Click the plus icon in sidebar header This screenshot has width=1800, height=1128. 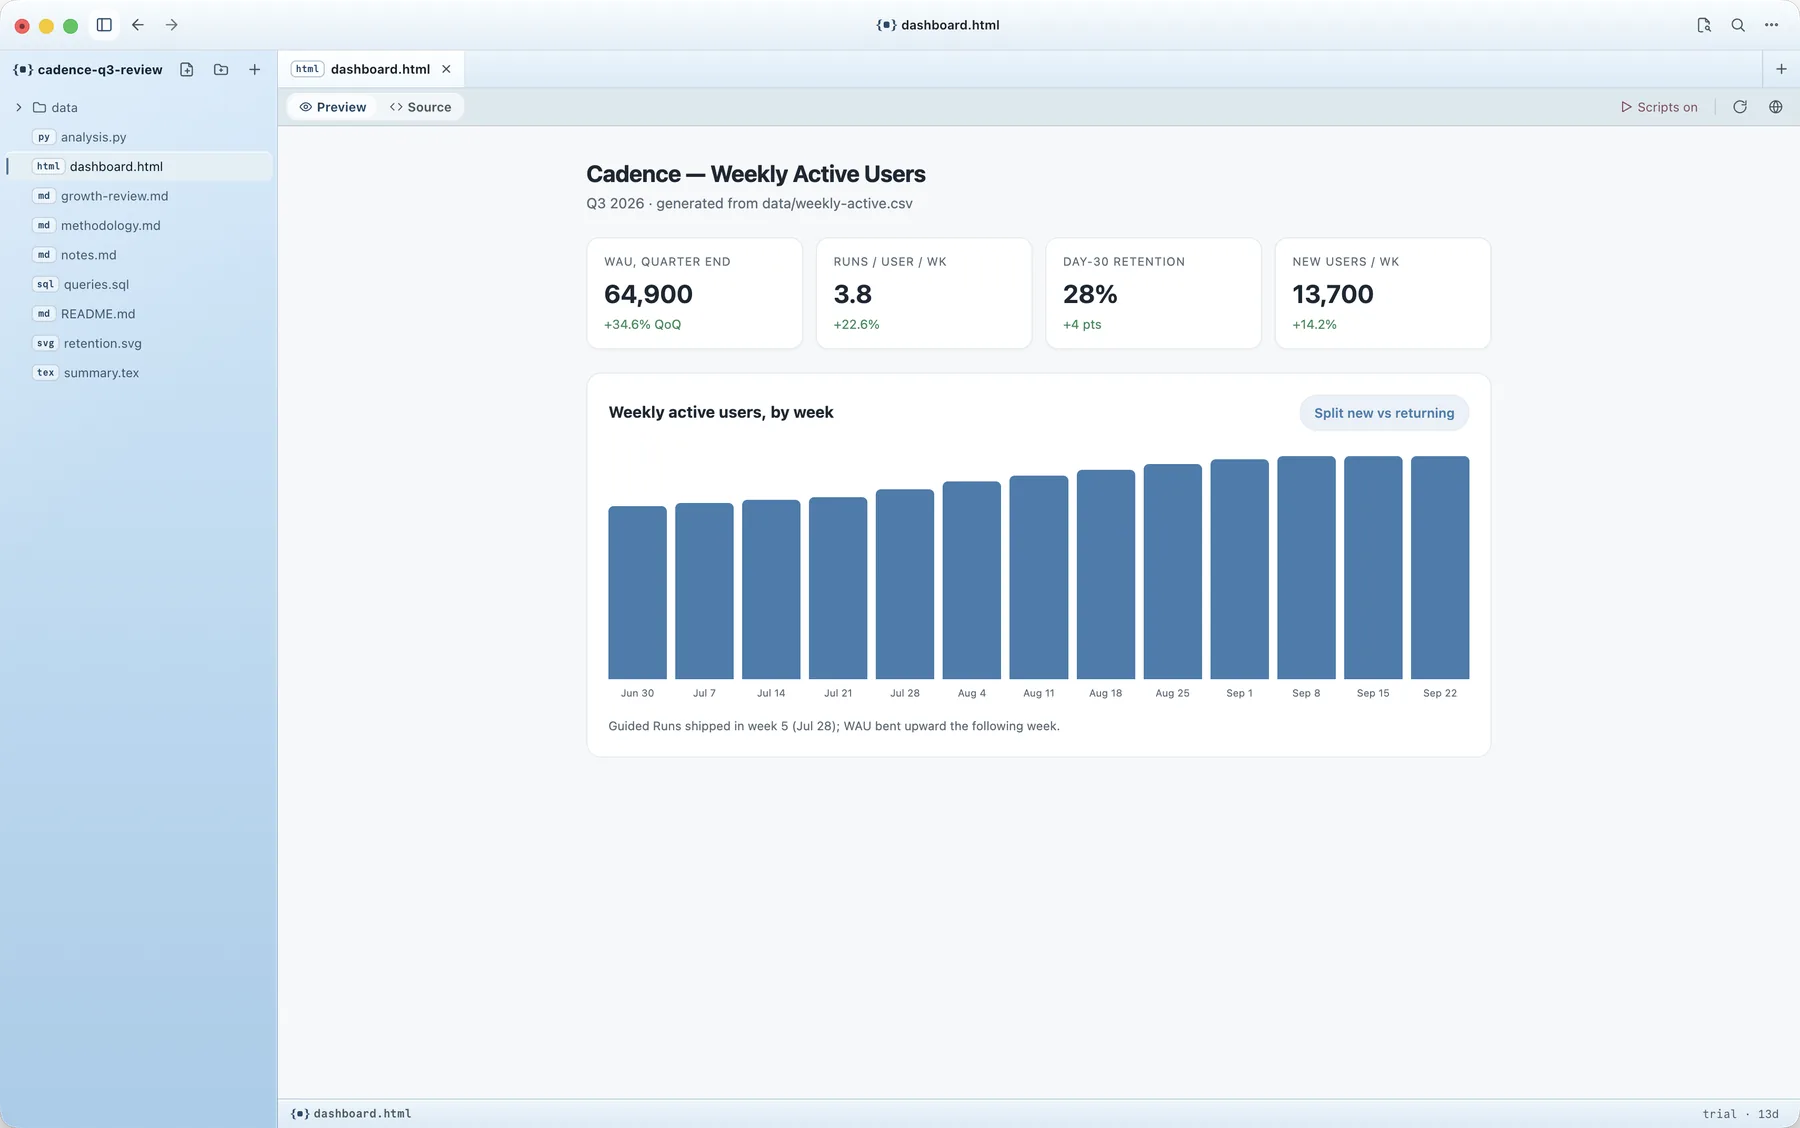255,70
